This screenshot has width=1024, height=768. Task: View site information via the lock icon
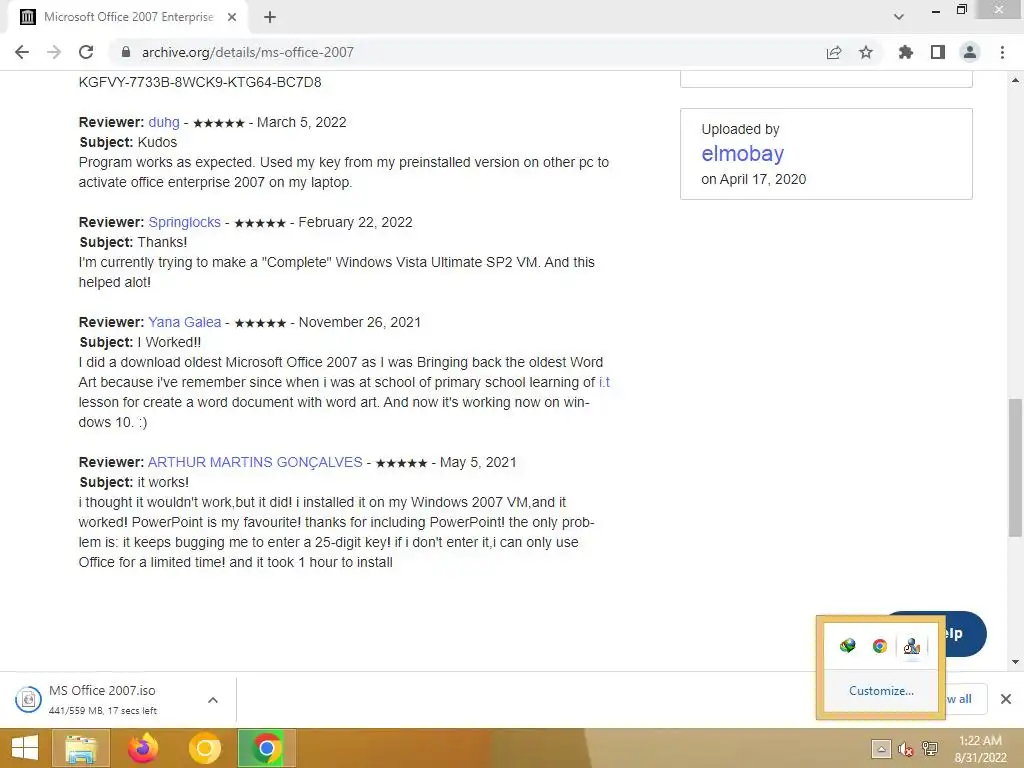click(126, 52)
